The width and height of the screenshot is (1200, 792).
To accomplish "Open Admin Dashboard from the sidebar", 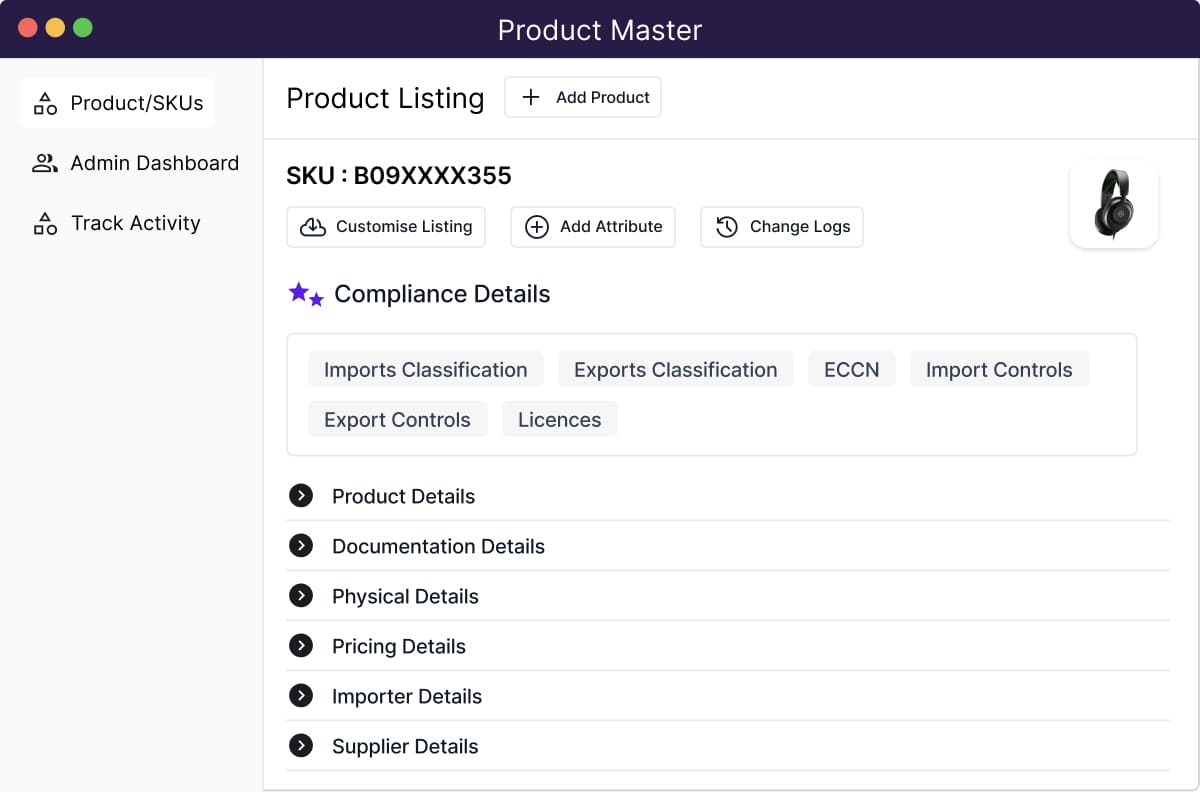I will (x=154, y=163).
